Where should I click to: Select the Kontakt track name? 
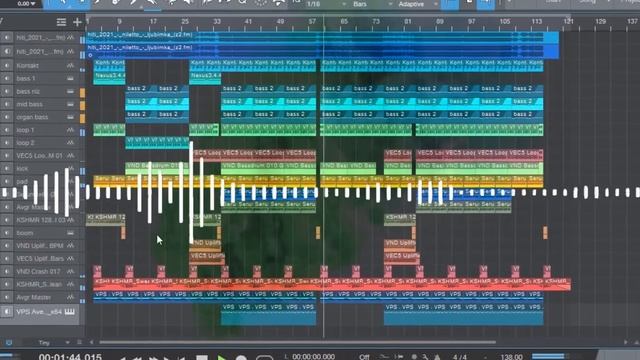tap(27, 65)
